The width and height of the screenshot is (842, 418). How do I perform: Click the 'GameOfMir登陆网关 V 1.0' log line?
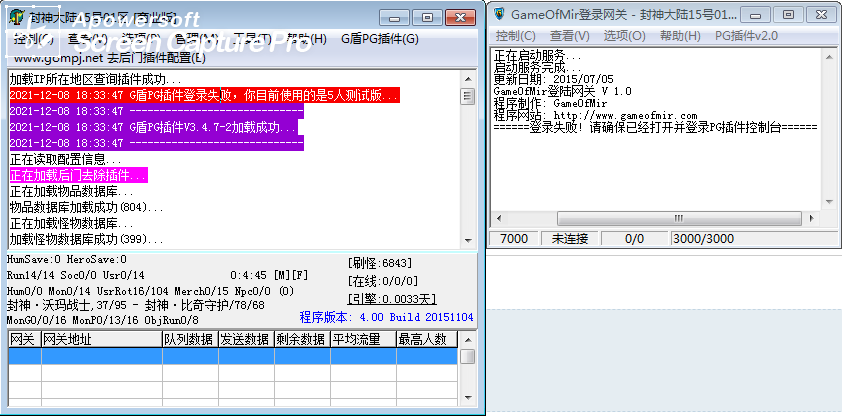(x=562, y=91)
